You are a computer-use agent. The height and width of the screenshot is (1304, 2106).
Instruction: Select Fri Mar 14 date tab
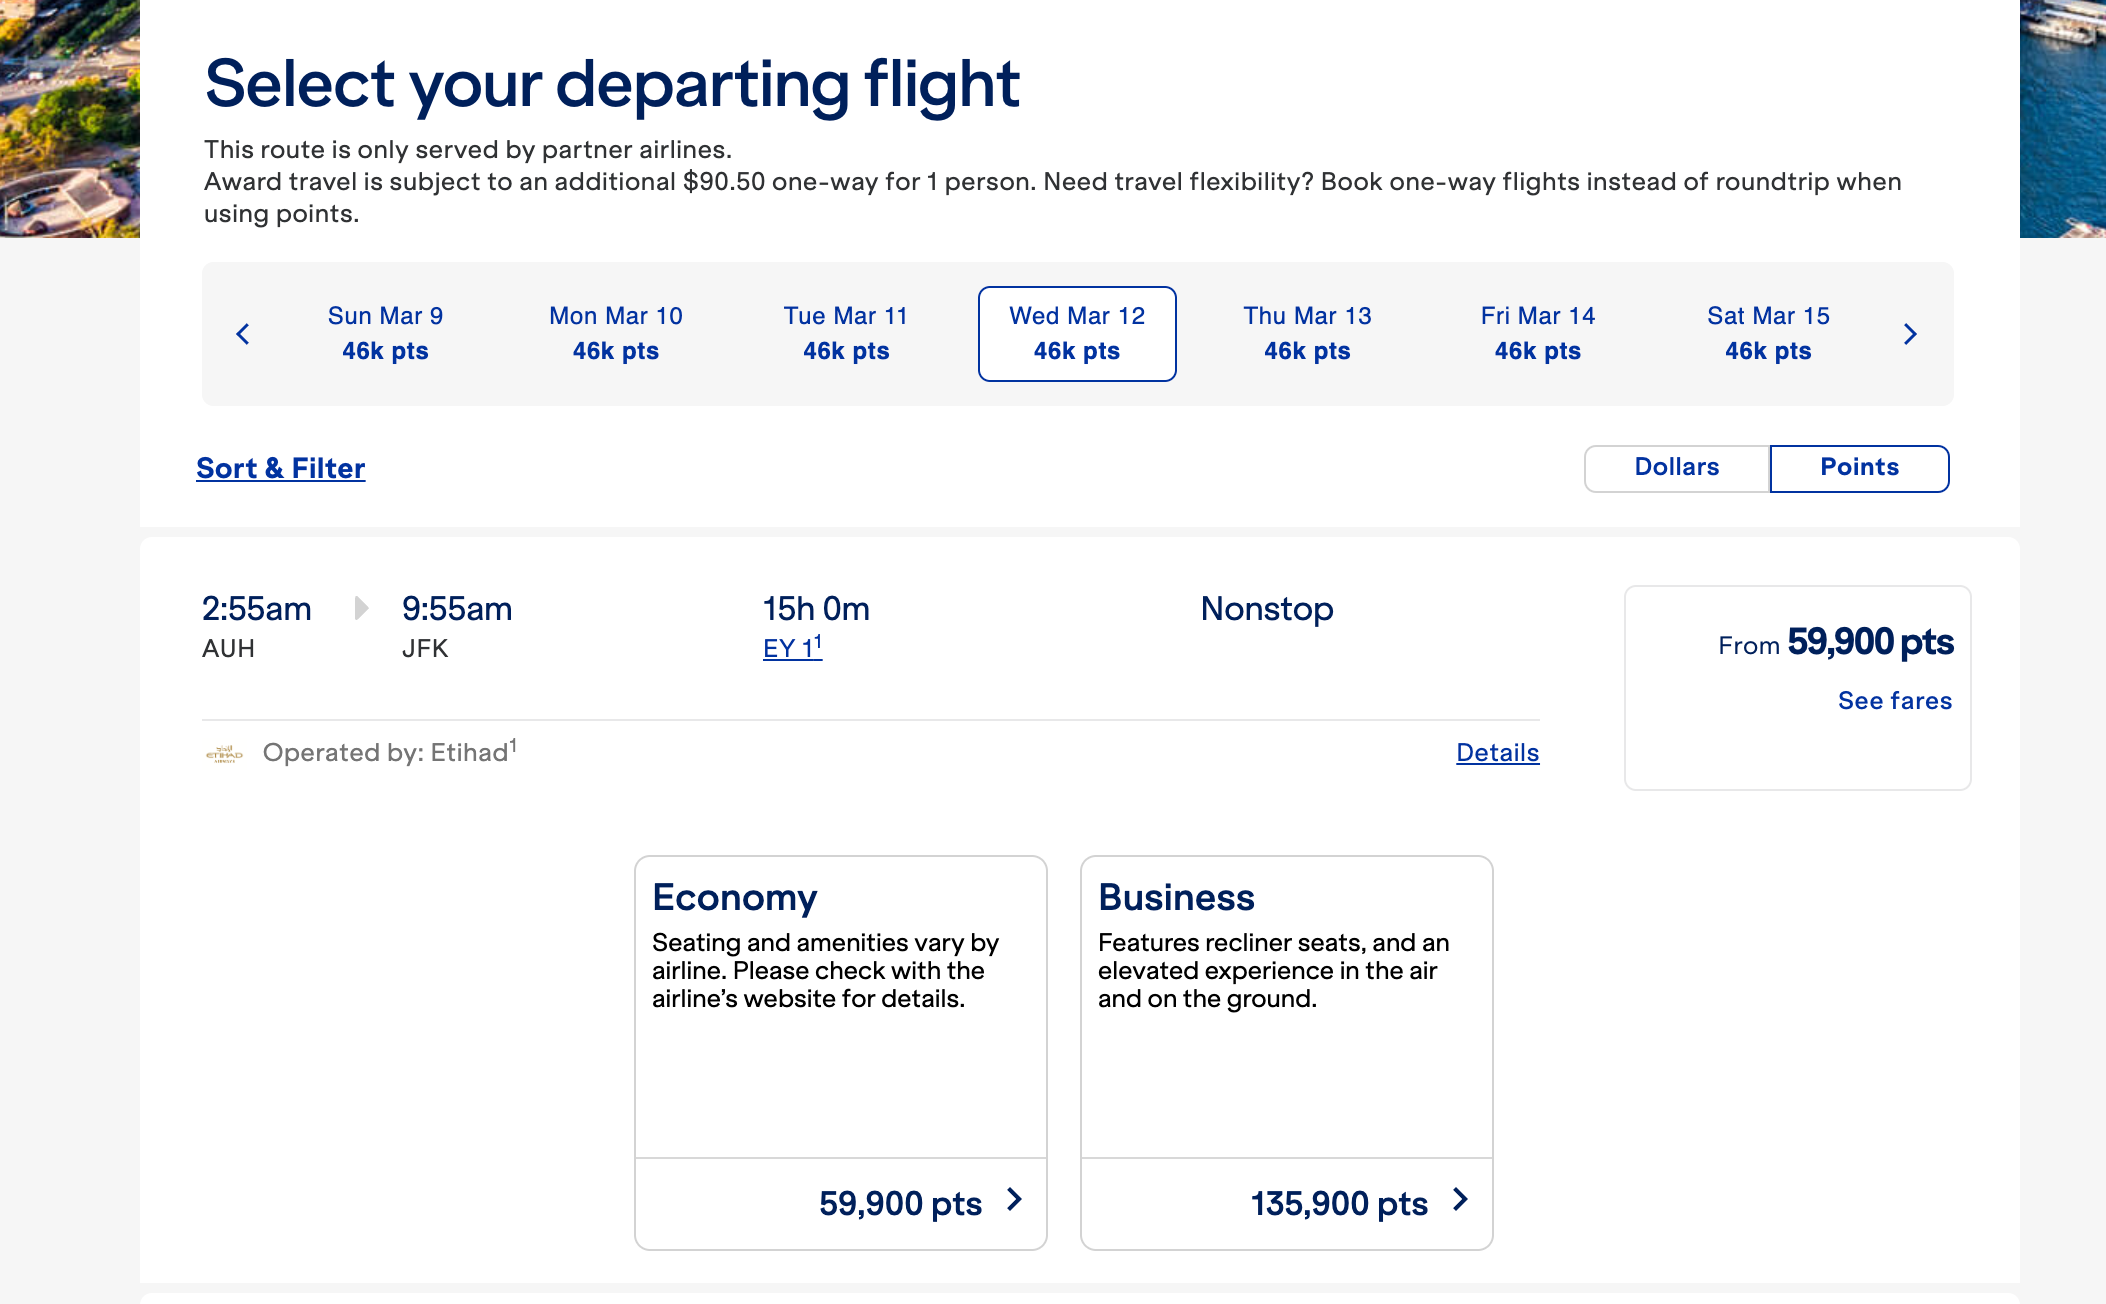[x=1538, y=334]
